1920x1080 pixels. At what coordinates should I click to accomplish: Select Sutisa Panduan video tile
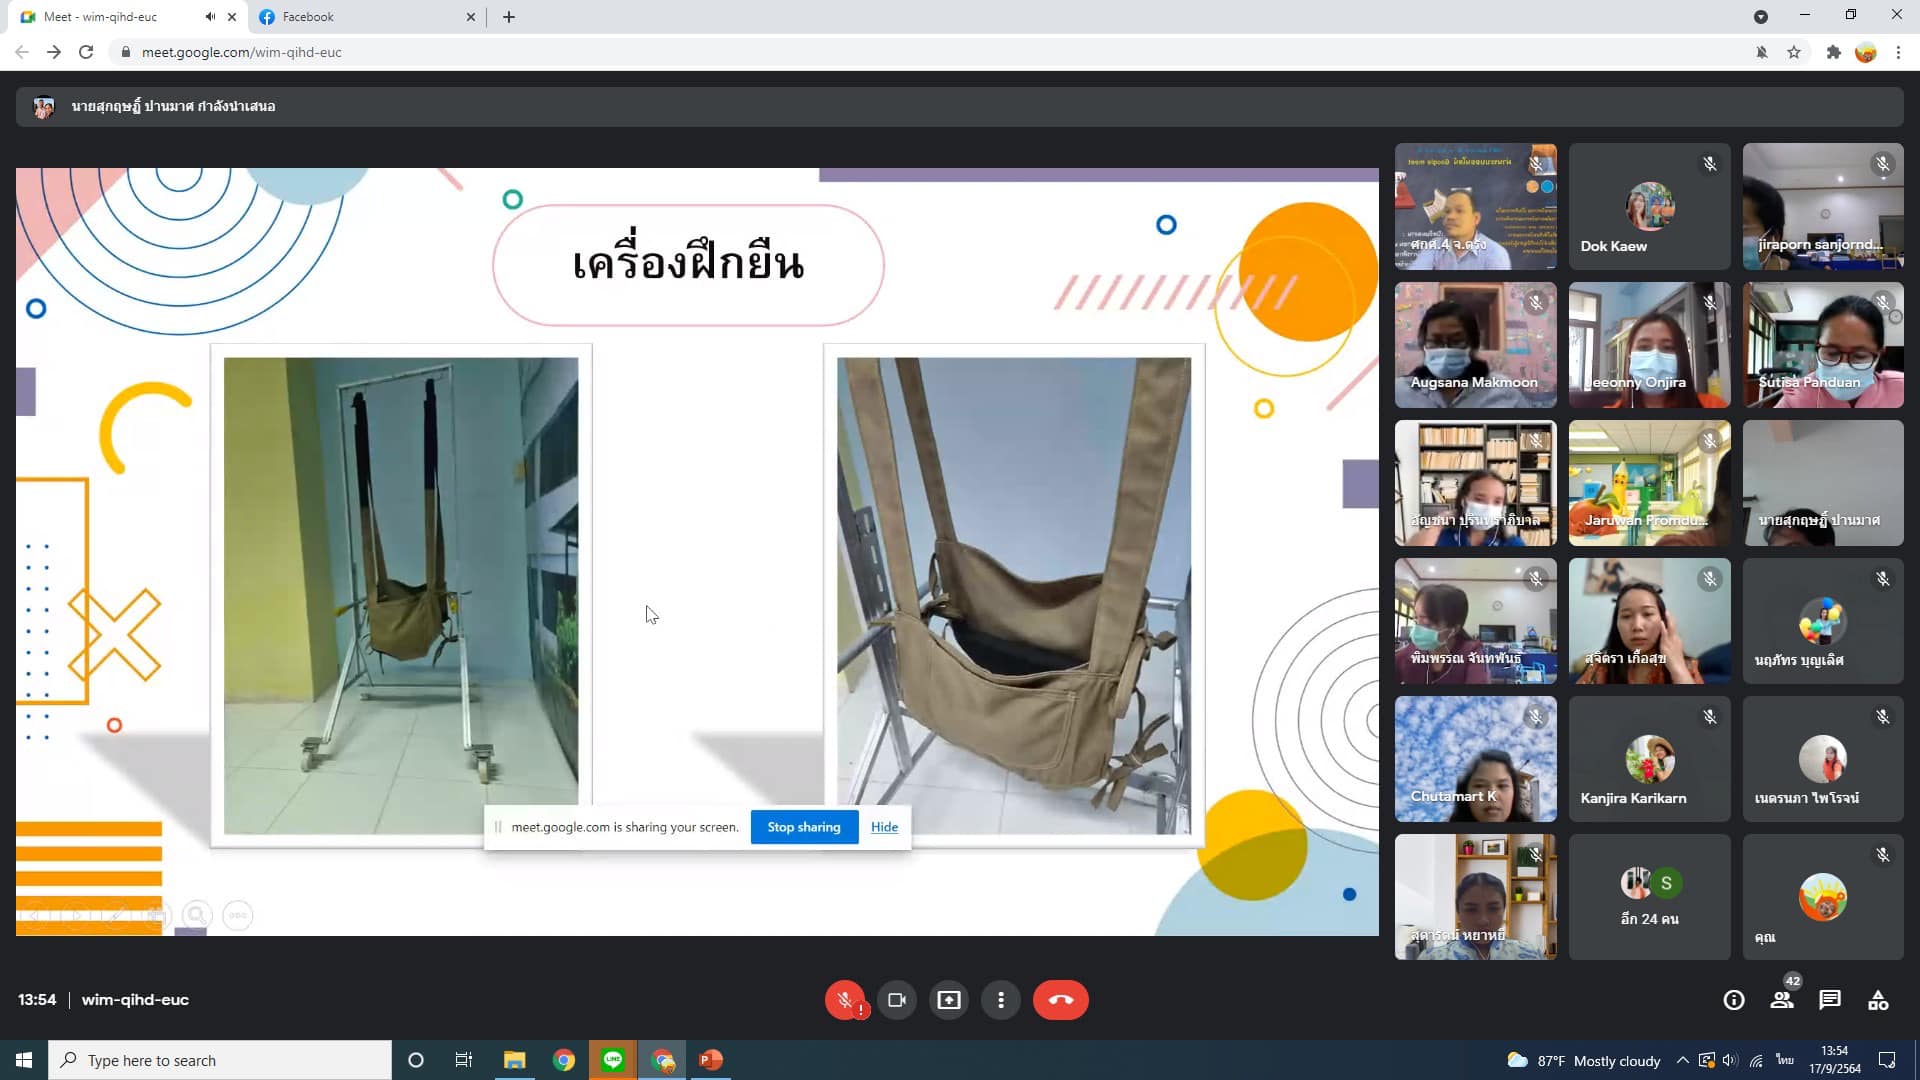(1822, 344)
